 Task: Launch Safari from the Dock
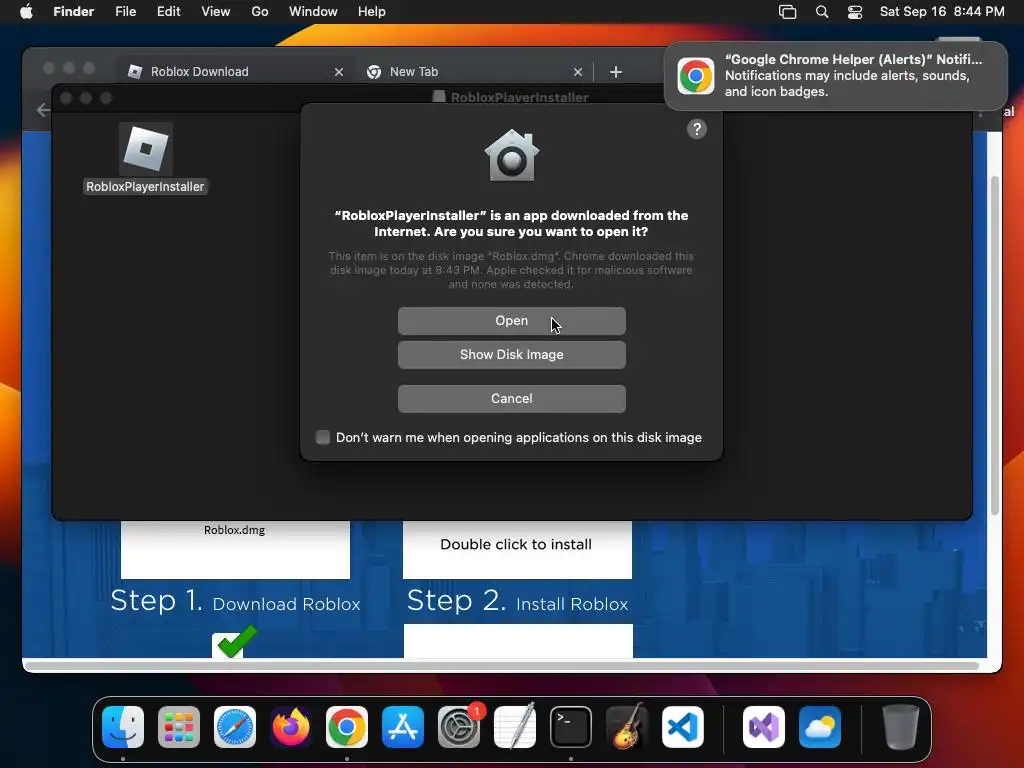click(x=235, y=727)
